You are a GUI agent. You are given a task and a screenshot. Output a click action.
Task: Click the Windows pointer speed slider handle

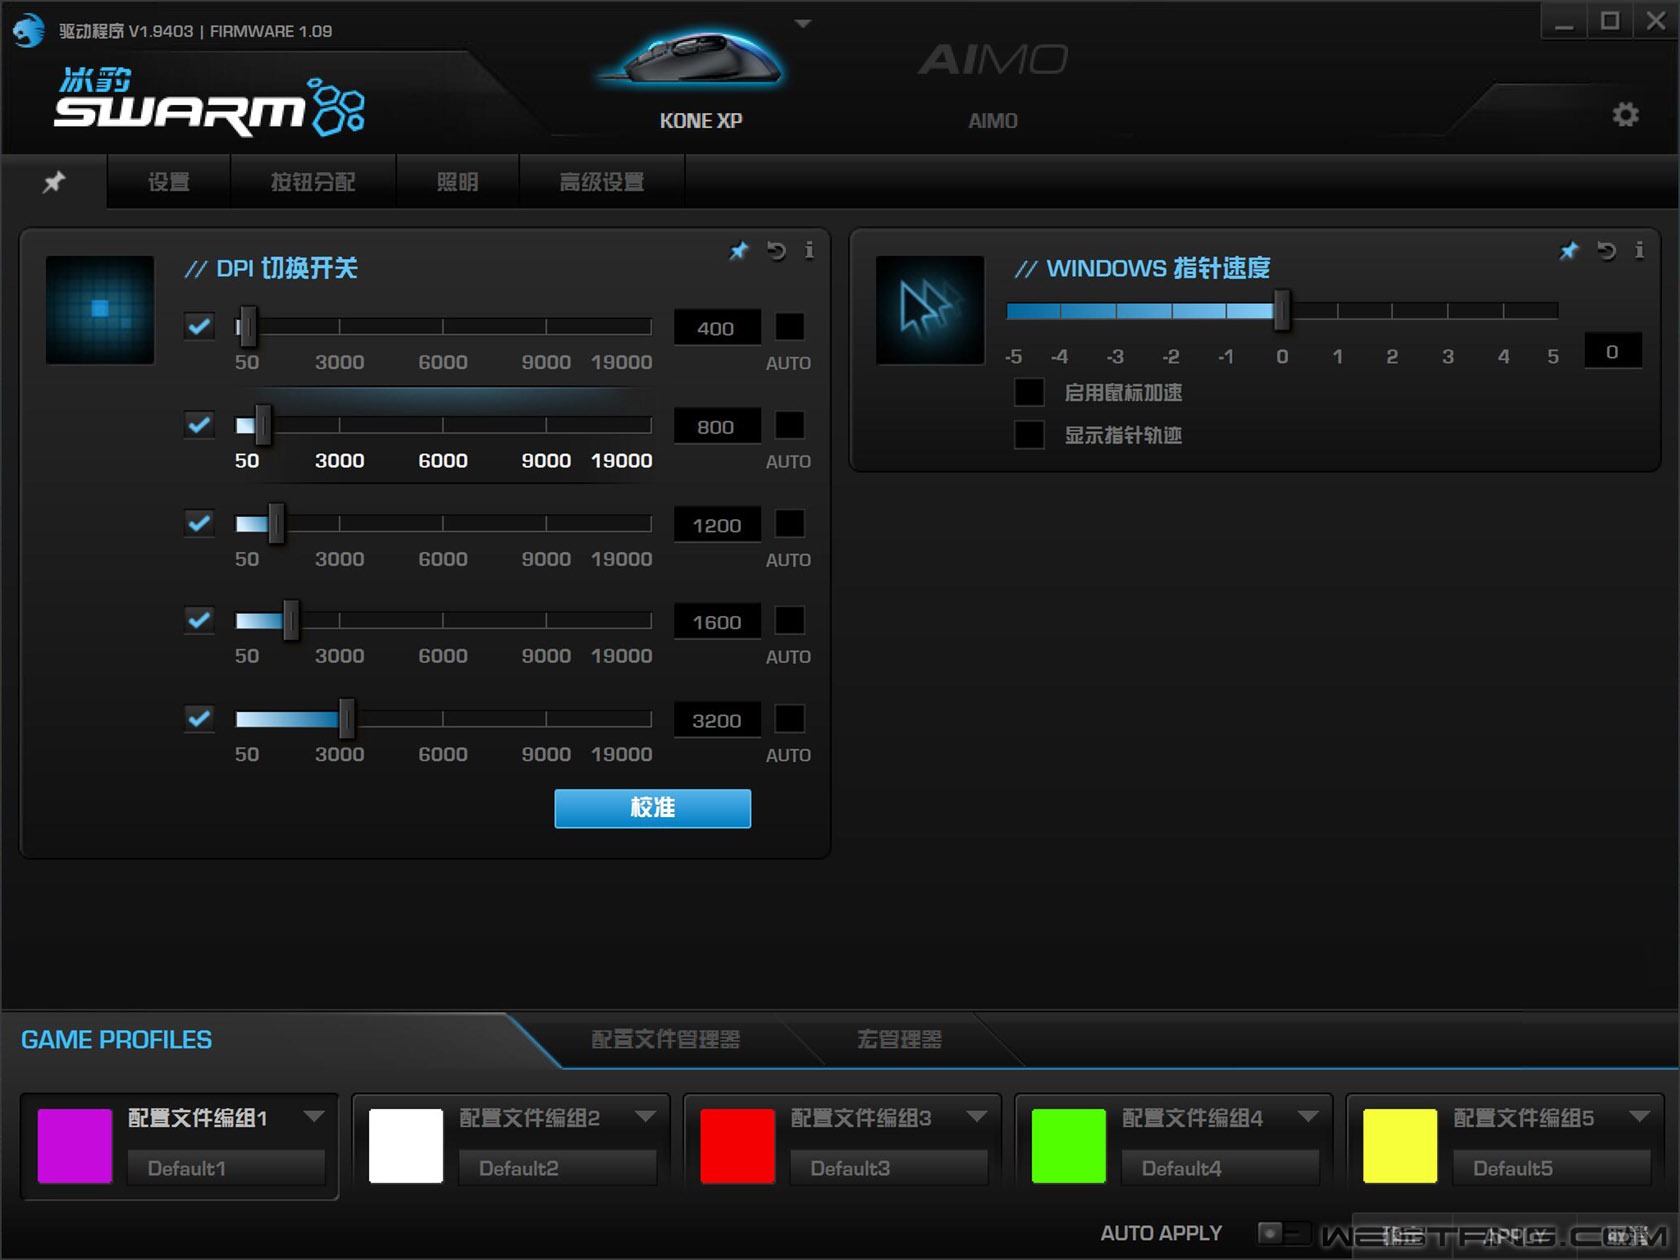tap(1282, 311)
